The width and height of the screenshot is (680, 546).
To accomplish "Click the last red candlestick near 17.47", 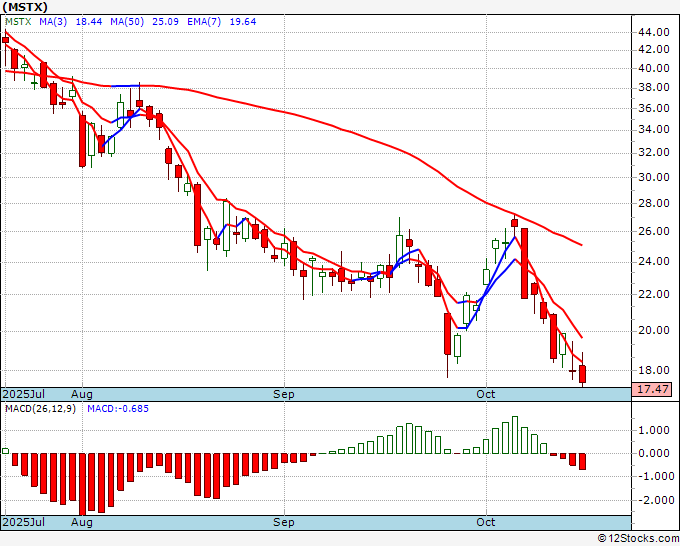I will pos(582,374).
